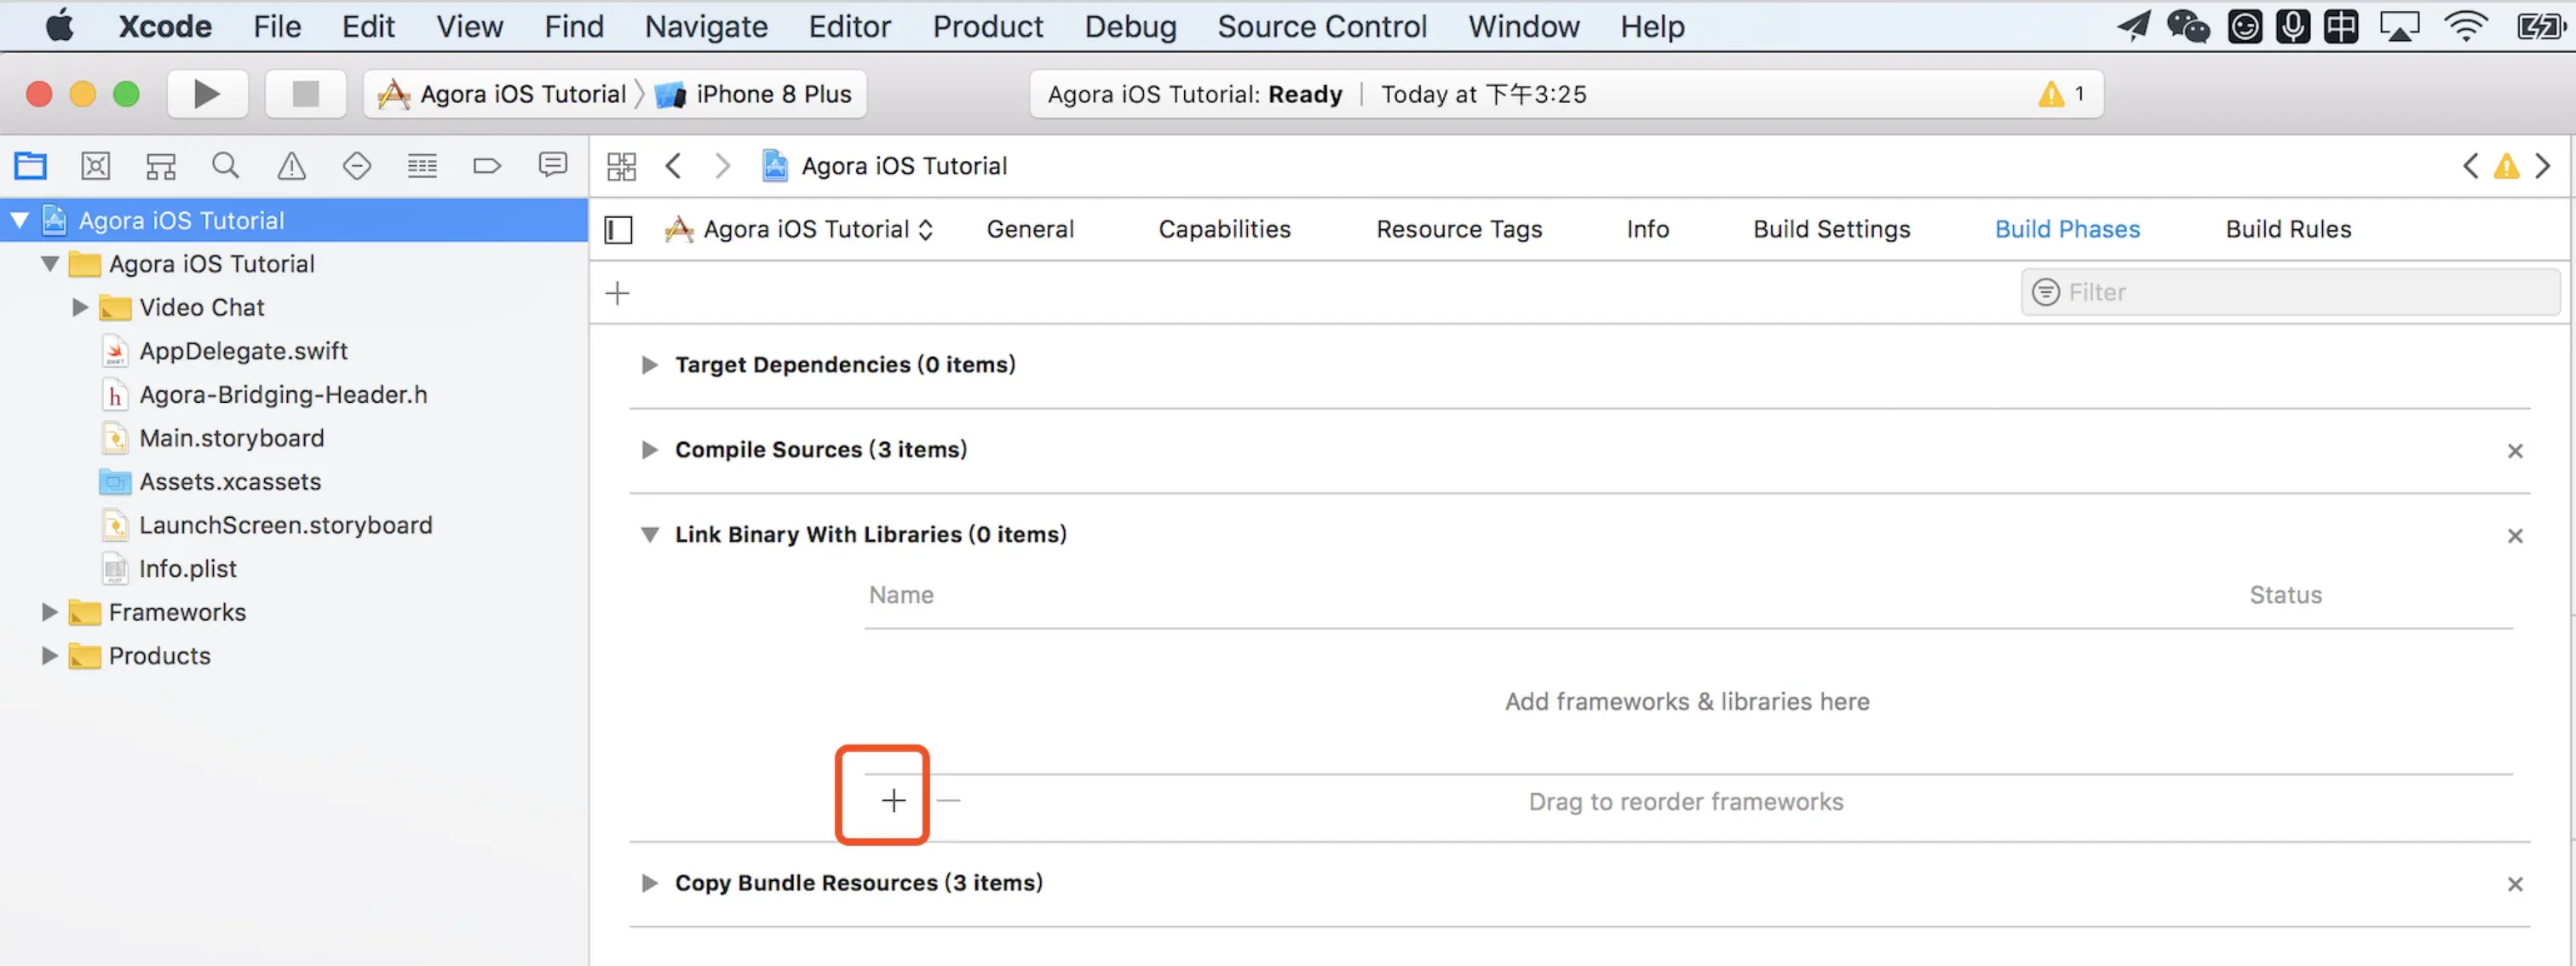
Task: Switch to the Build Rules tab
Action: coord(2288,230)
